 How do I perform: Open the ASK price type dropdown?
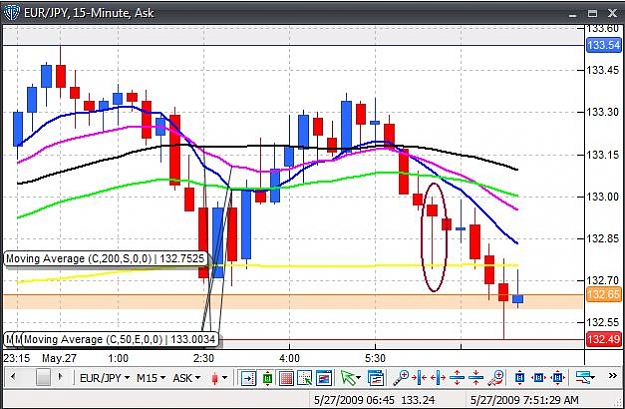coord(186,378)
